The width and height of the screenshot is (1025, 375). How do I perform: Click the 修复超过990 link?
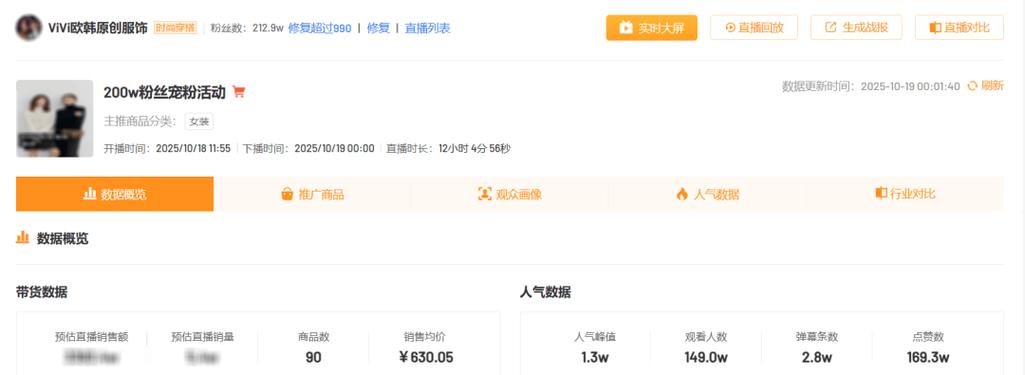click(320, 28)
